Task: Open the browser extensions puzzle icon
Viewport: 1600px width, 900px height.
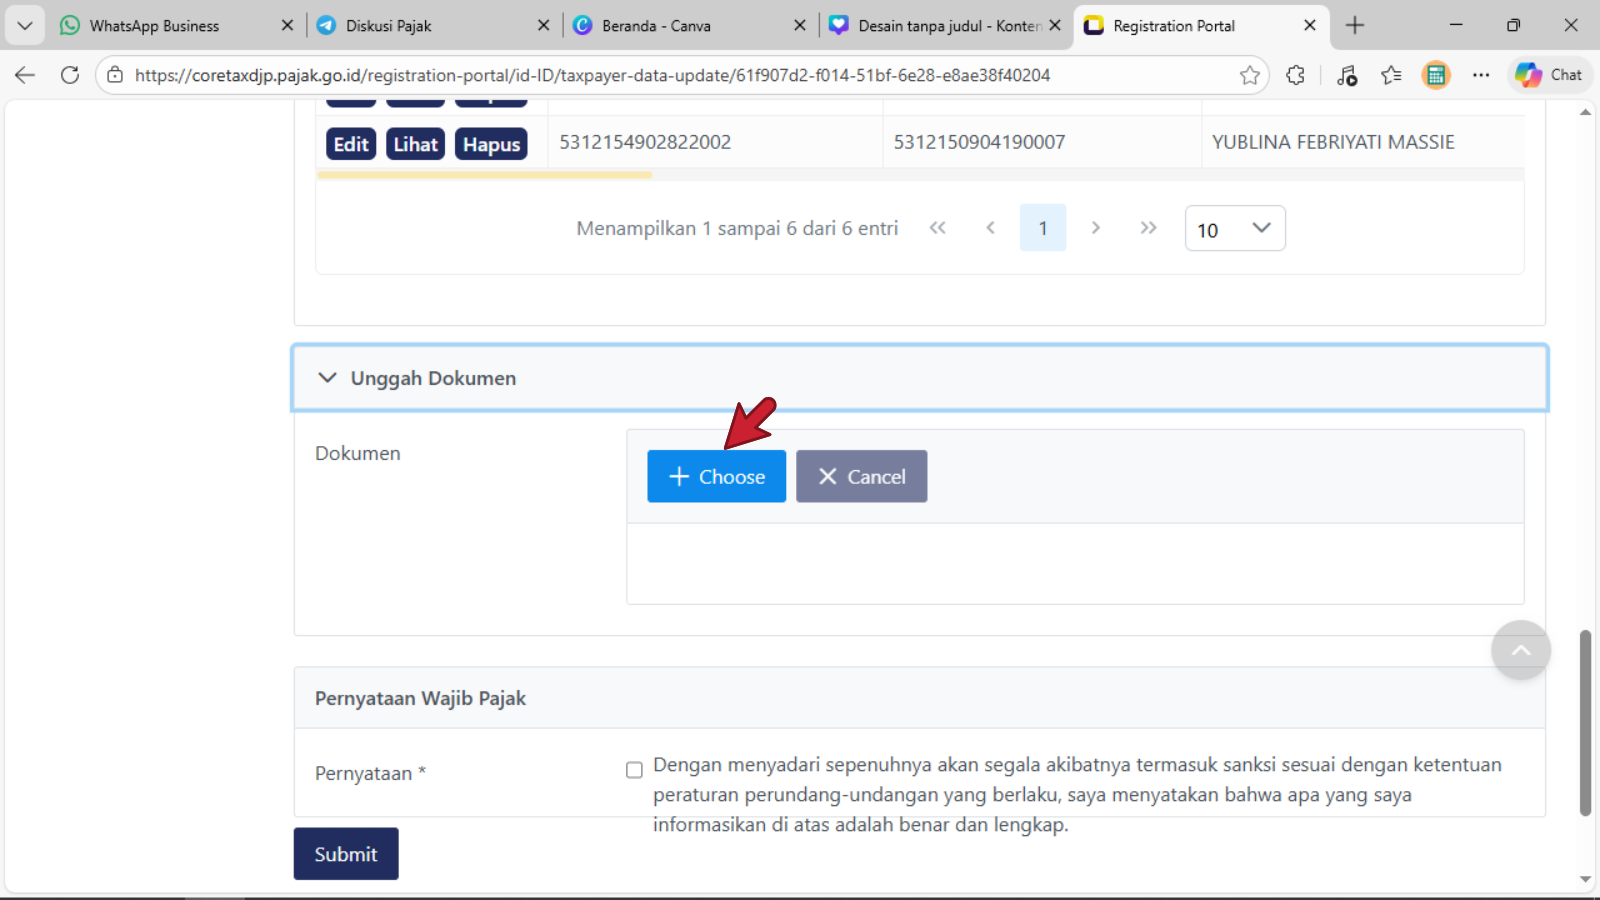Action: tap(1295, 75)
